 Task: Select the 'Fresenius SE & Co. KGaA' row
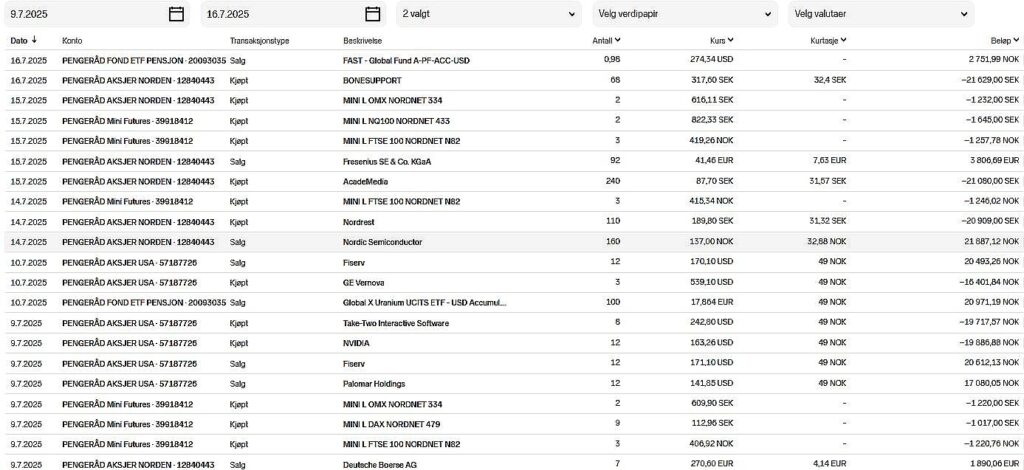[512, 161]
